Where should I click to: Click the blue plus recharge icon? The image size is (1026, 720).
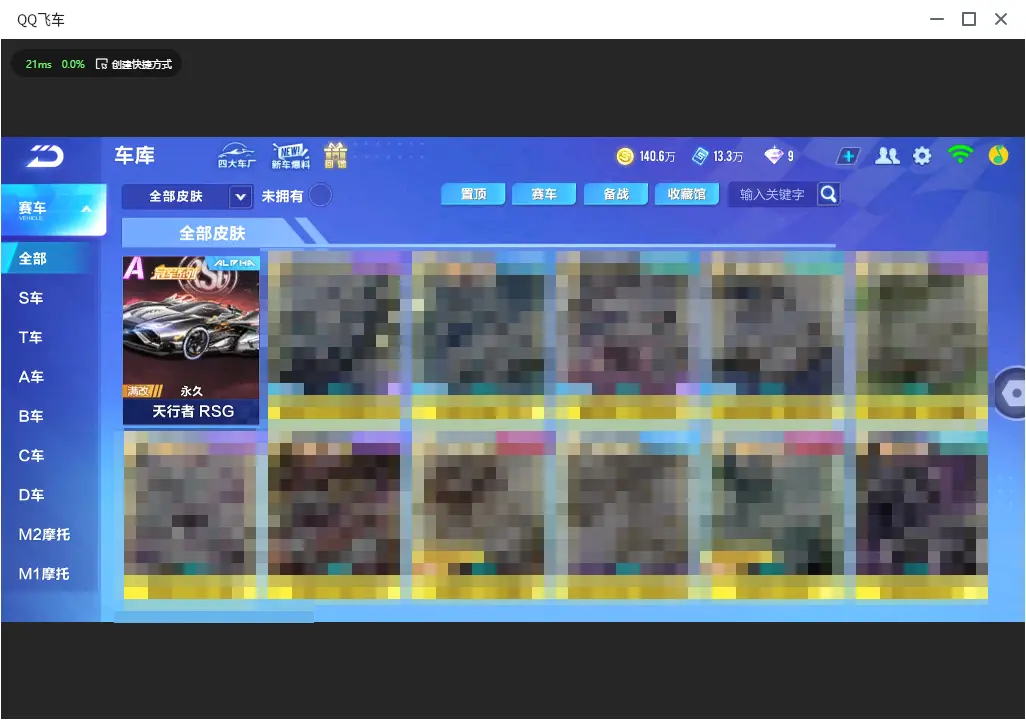848,156
